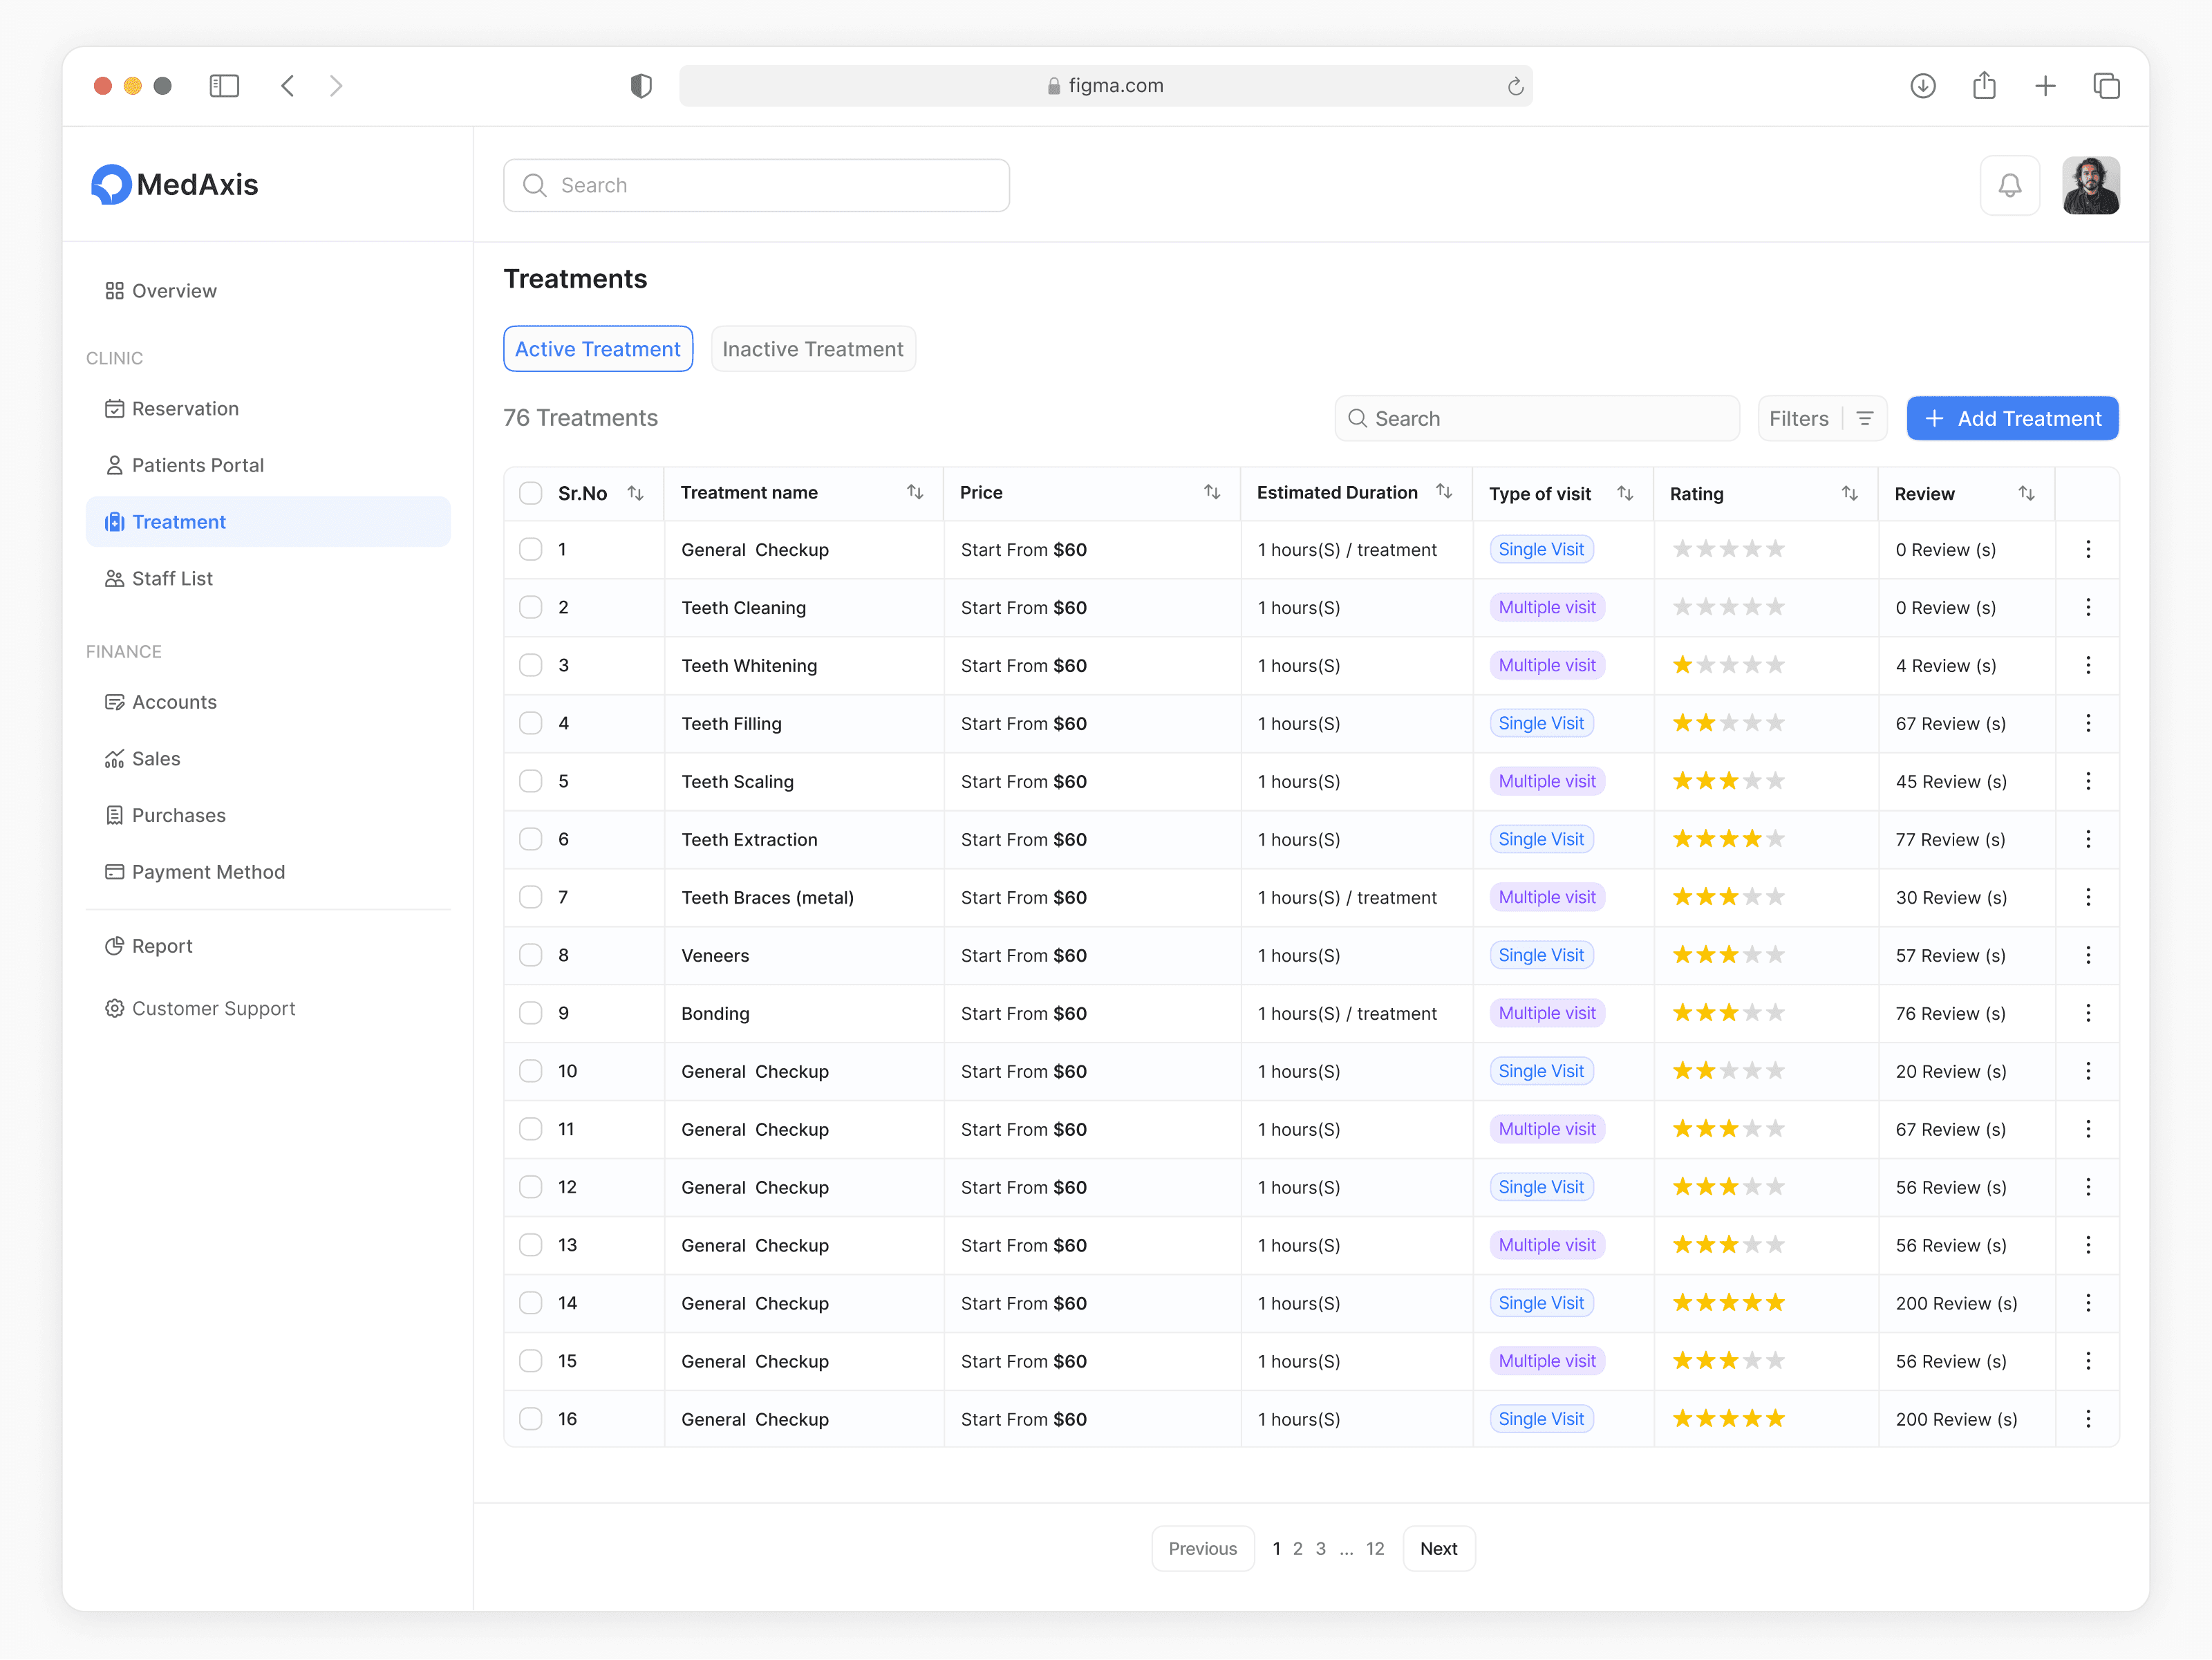
Task: Click the star rating of Teeth Extraction
Action: [1728, 839]
